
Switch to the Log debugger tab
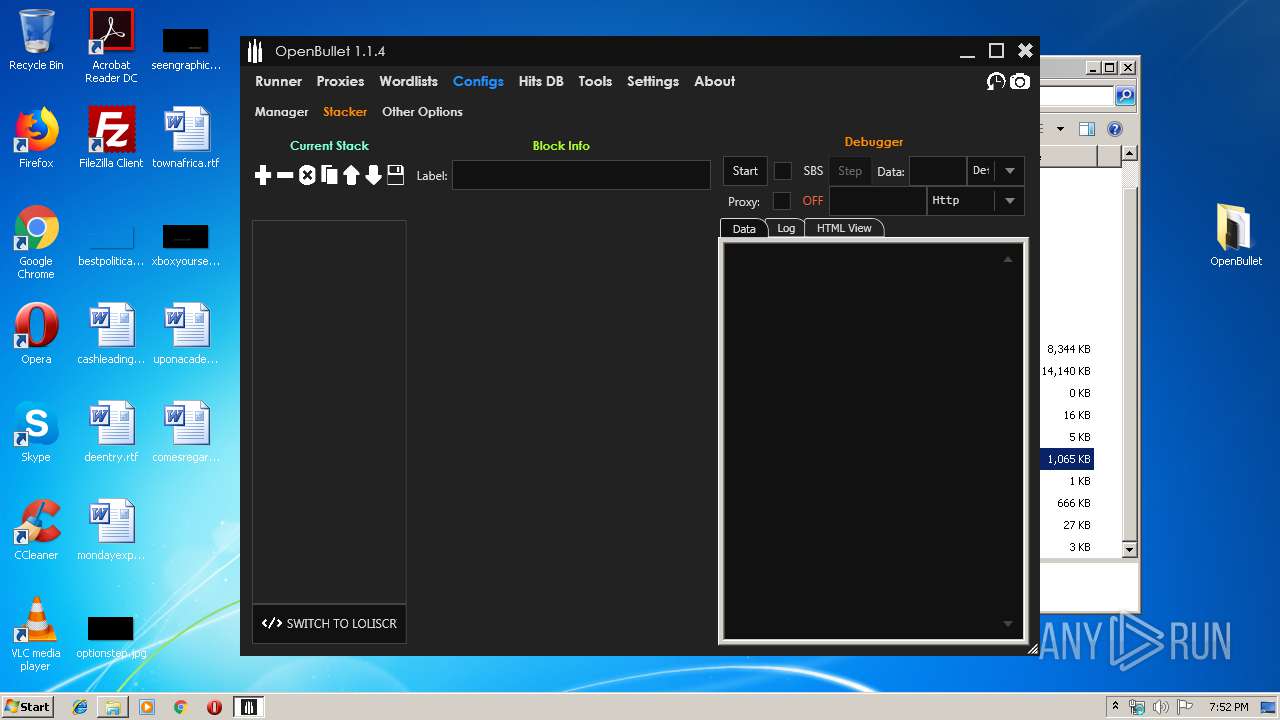coord(786,228)
